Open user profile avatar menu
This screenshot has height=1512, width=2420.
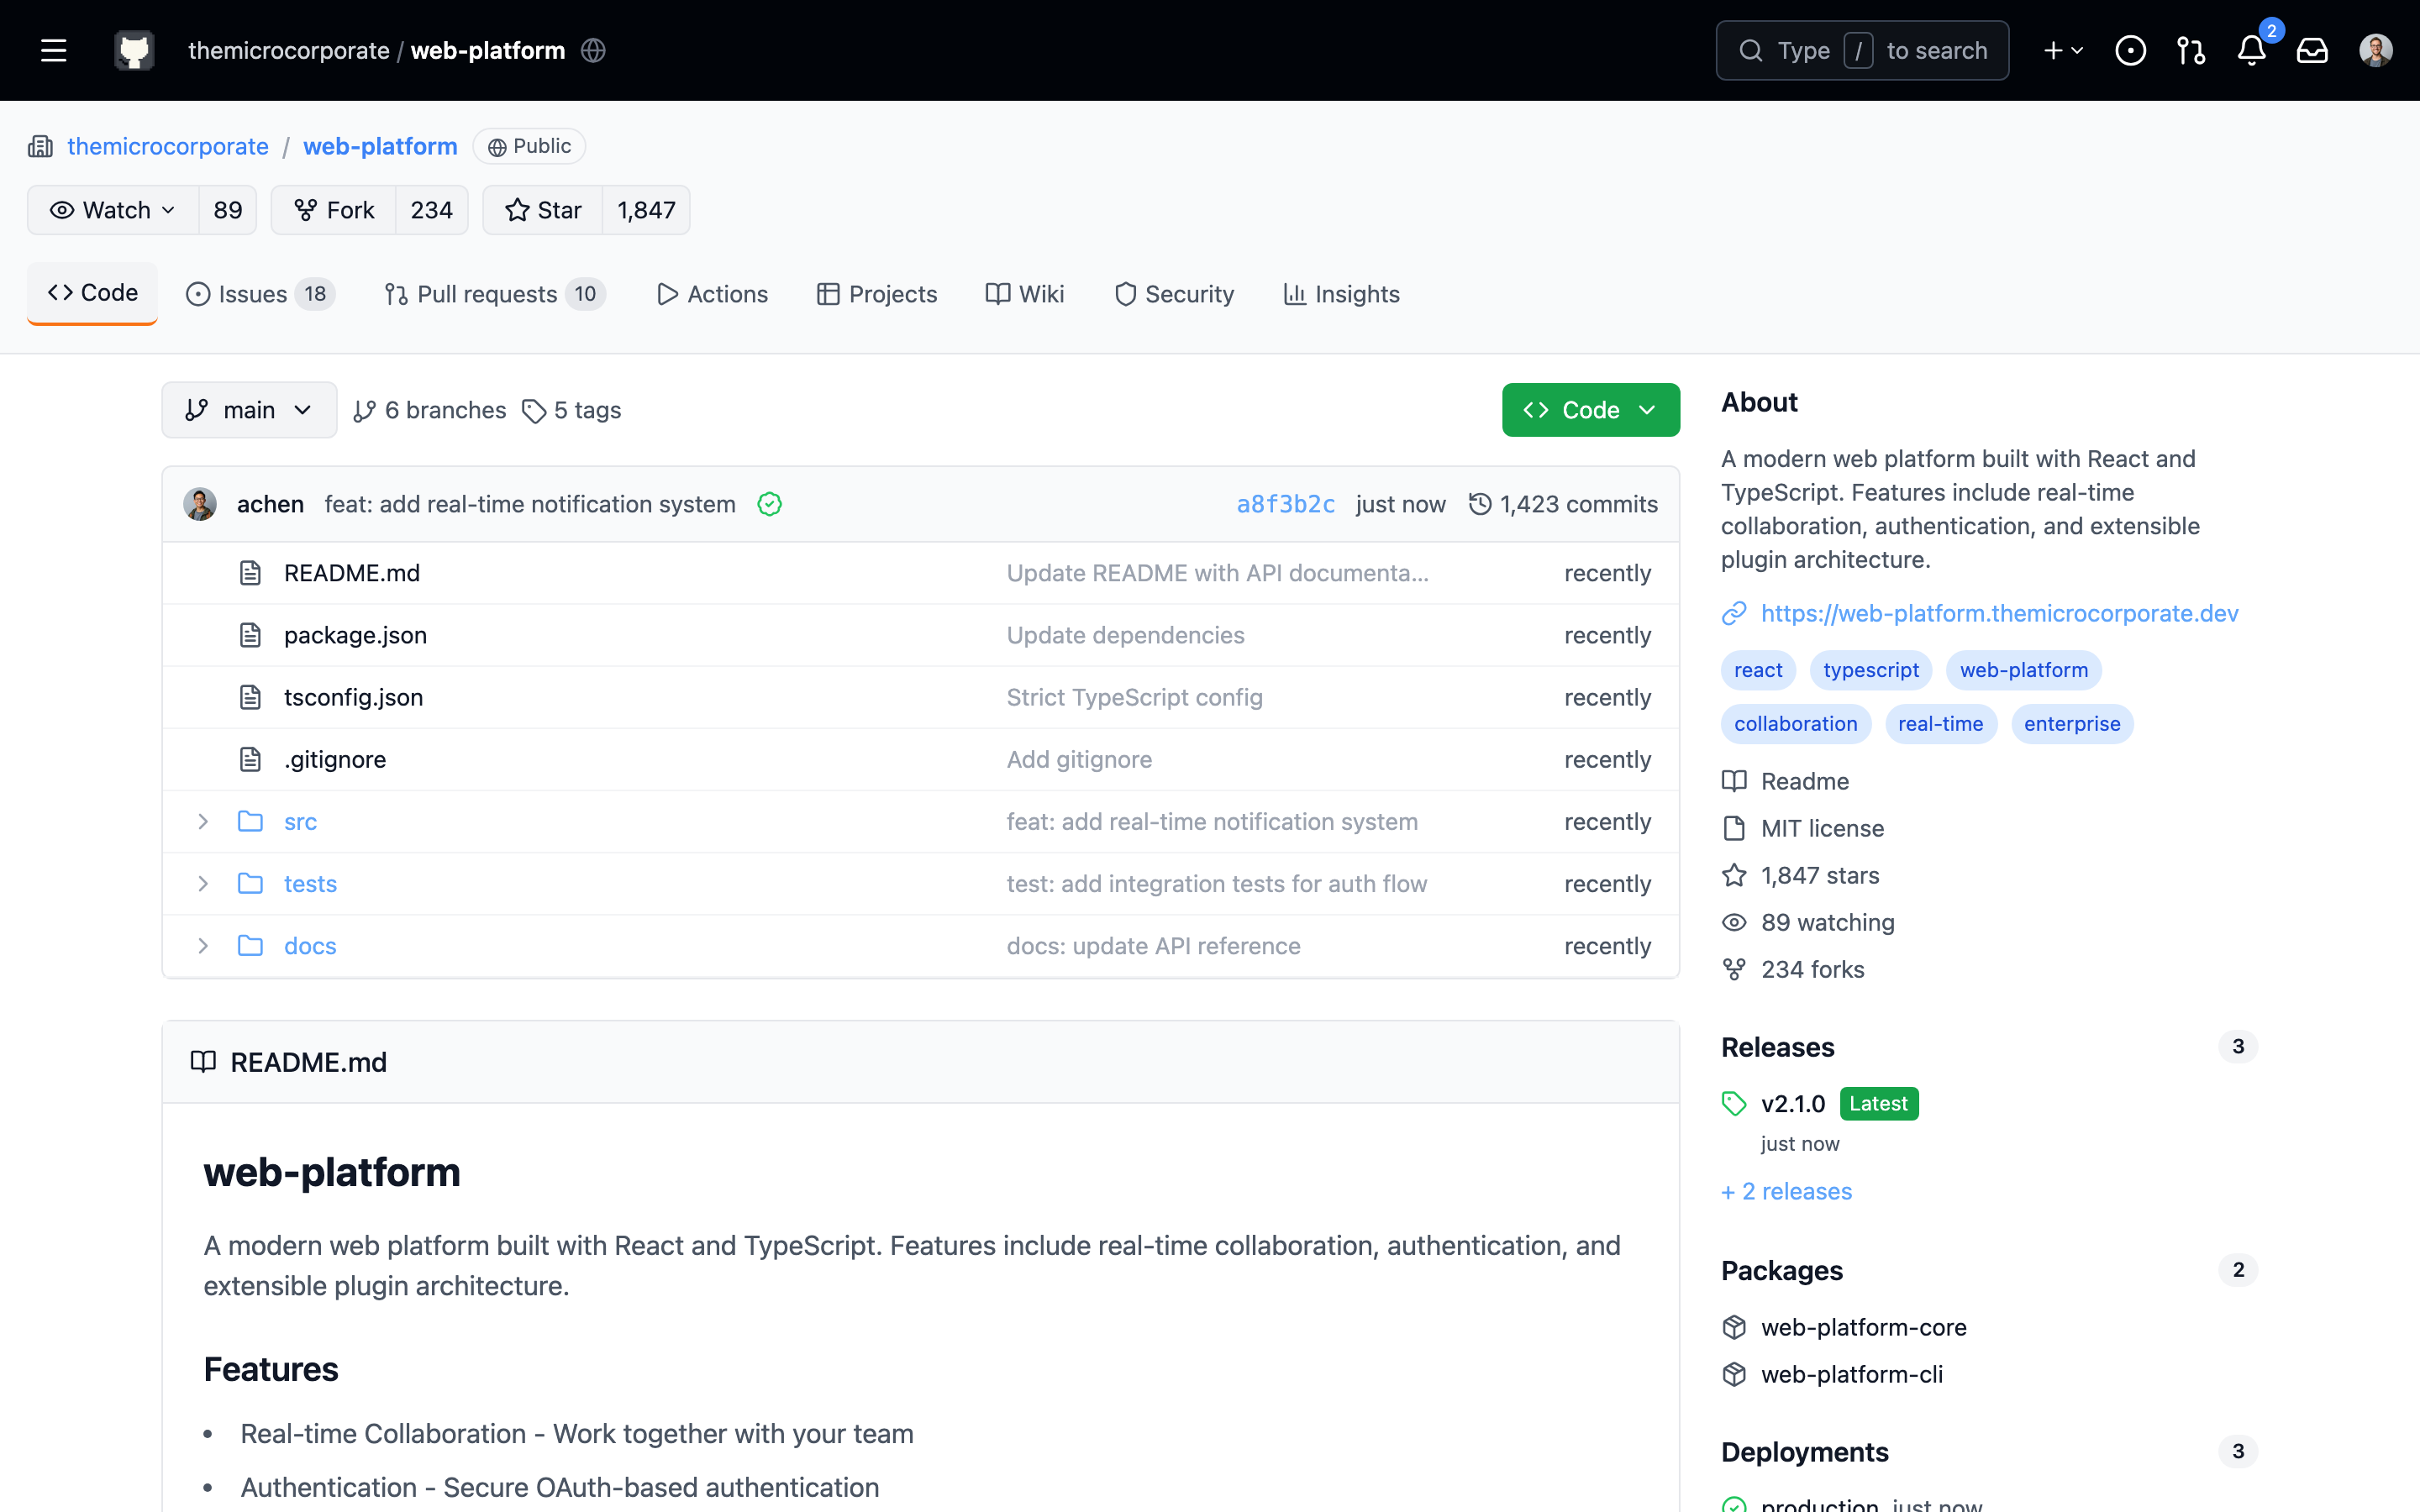(2376, 50)
